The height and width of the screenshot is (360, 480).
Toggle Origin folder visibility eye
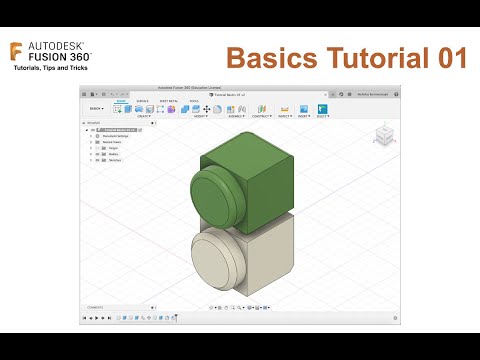pos(97,148)
